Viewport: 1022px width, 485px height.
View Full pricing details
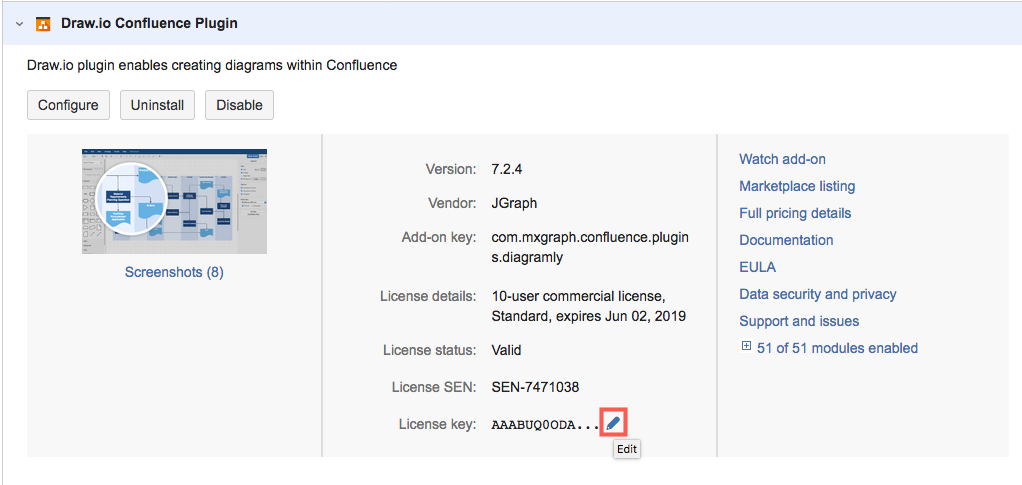point(795,213)
